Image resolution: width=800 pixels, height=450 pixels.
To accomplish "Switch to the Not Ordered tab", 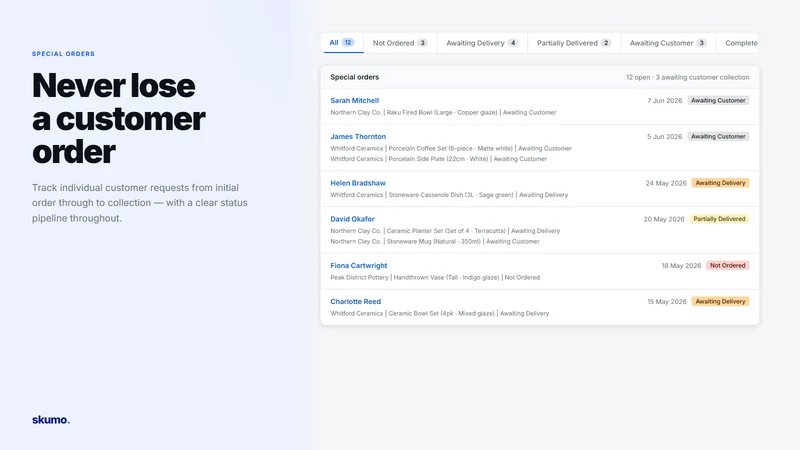I will point(400,43).
